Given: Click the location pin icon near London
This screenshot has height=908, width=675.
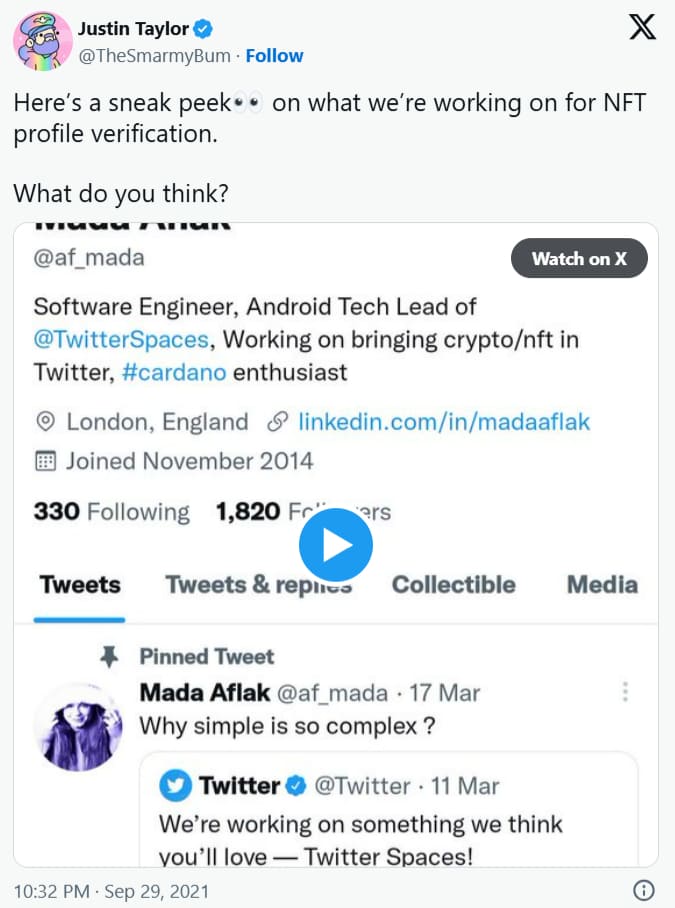Looking at the screenshot, I should click(x=45, y=422).
